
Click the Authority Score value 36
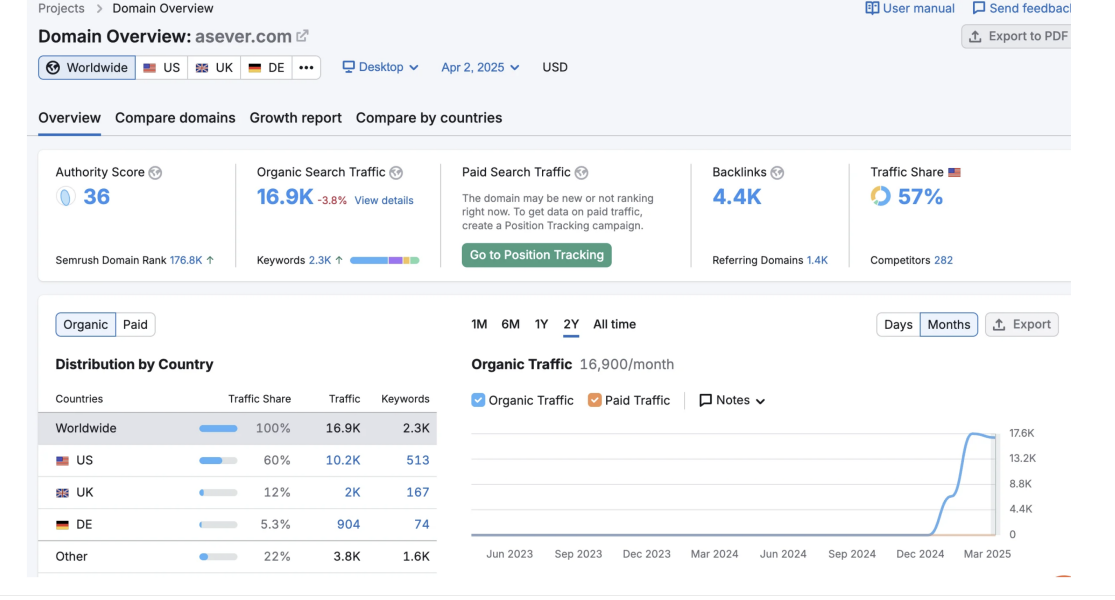pyautogui.click(x=97, y=197)
